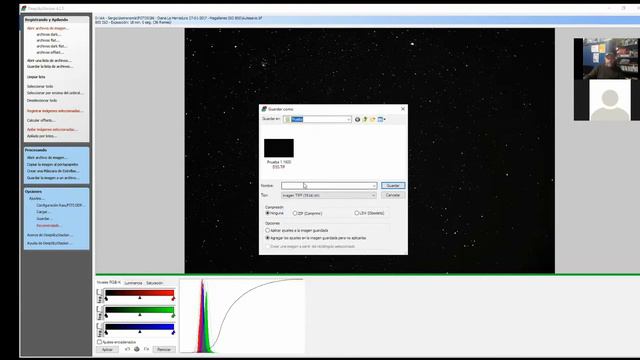This screenshot has width=640, height=360.
Task: Click Registrar imágenes seleccionadas
Action: [x=55, y=111]
